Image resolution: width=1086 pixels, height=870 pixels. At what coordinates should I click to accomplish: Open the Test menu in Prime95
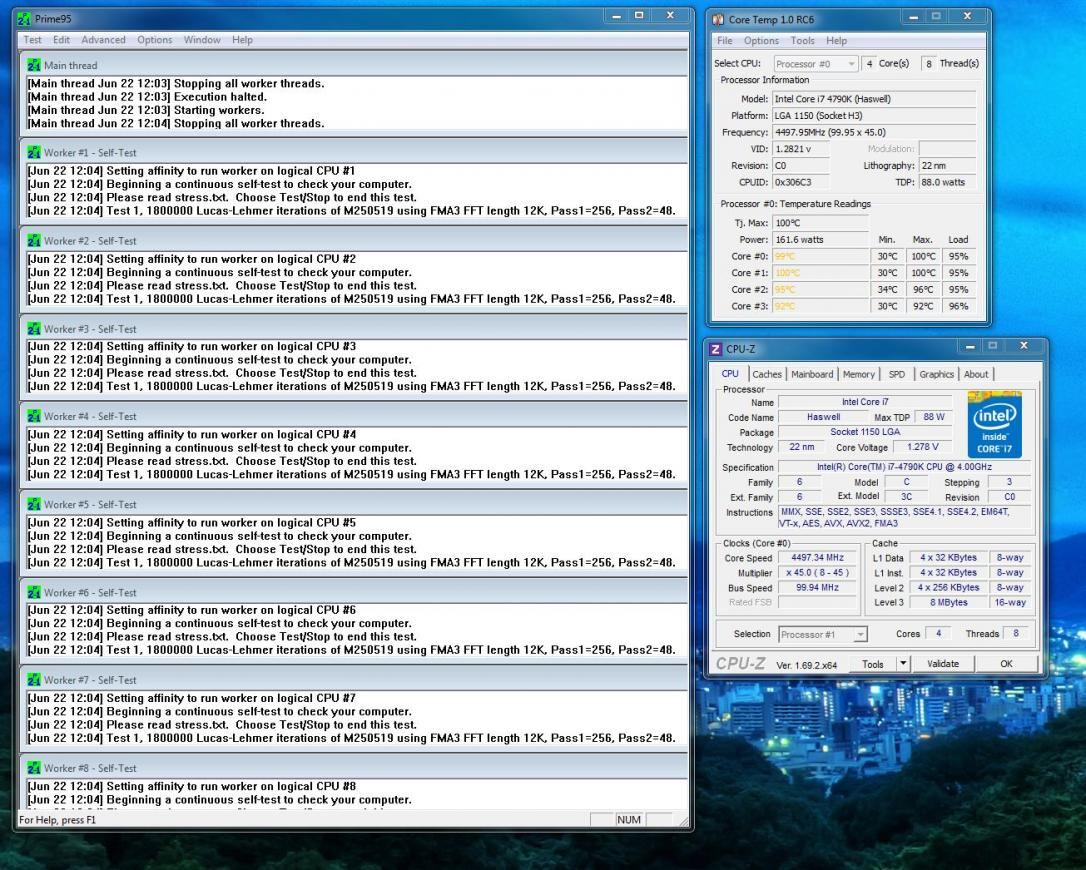[x=33, y=39]
